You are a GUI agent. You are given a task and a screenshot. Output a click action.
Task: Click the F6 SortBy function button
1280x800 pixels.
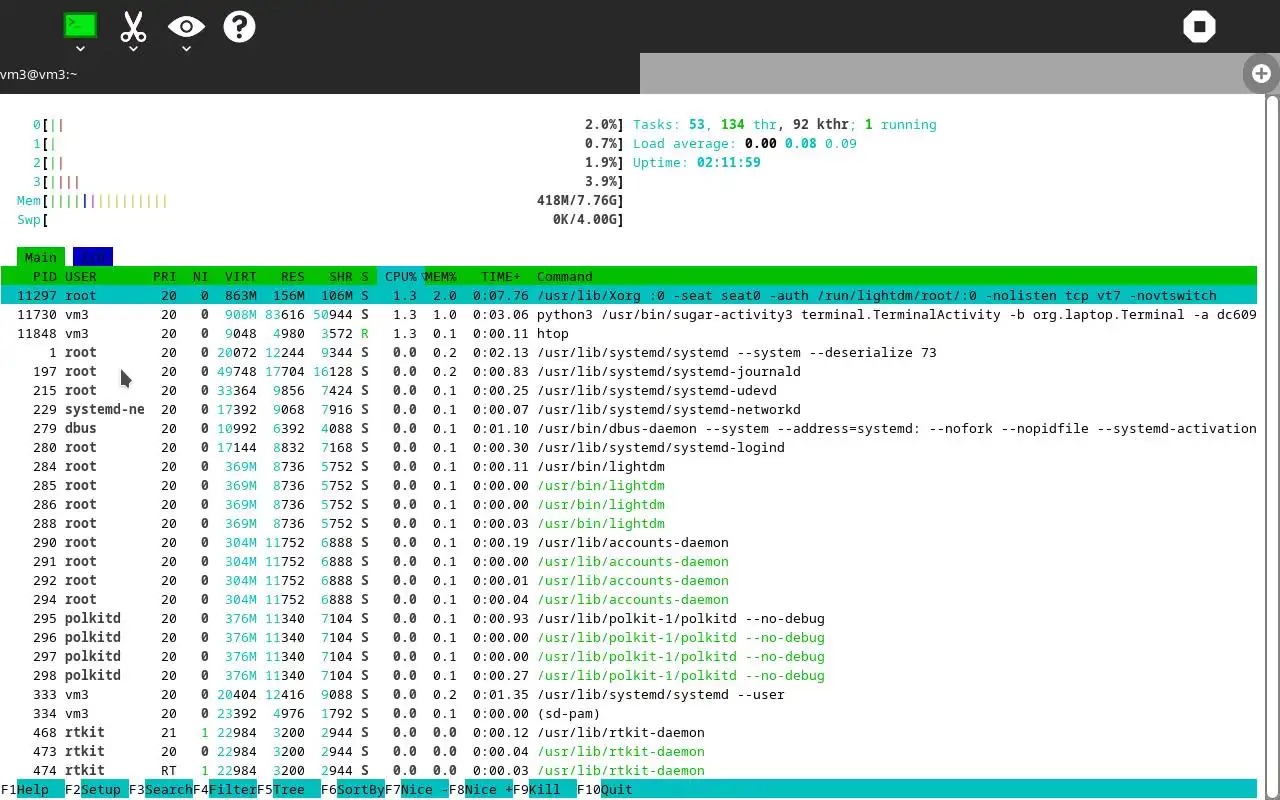click(353, 789)
